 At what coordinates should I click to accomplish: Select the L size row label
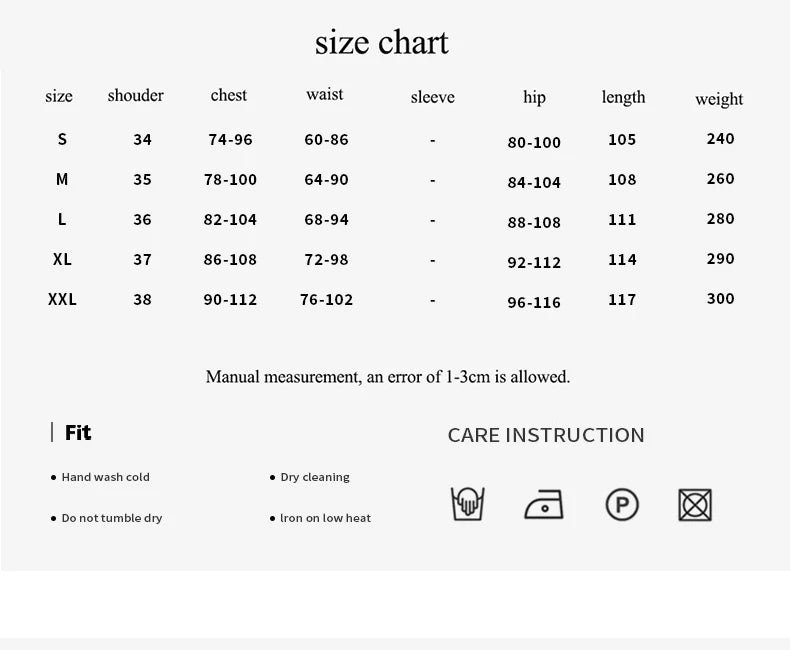coord(62,219)
